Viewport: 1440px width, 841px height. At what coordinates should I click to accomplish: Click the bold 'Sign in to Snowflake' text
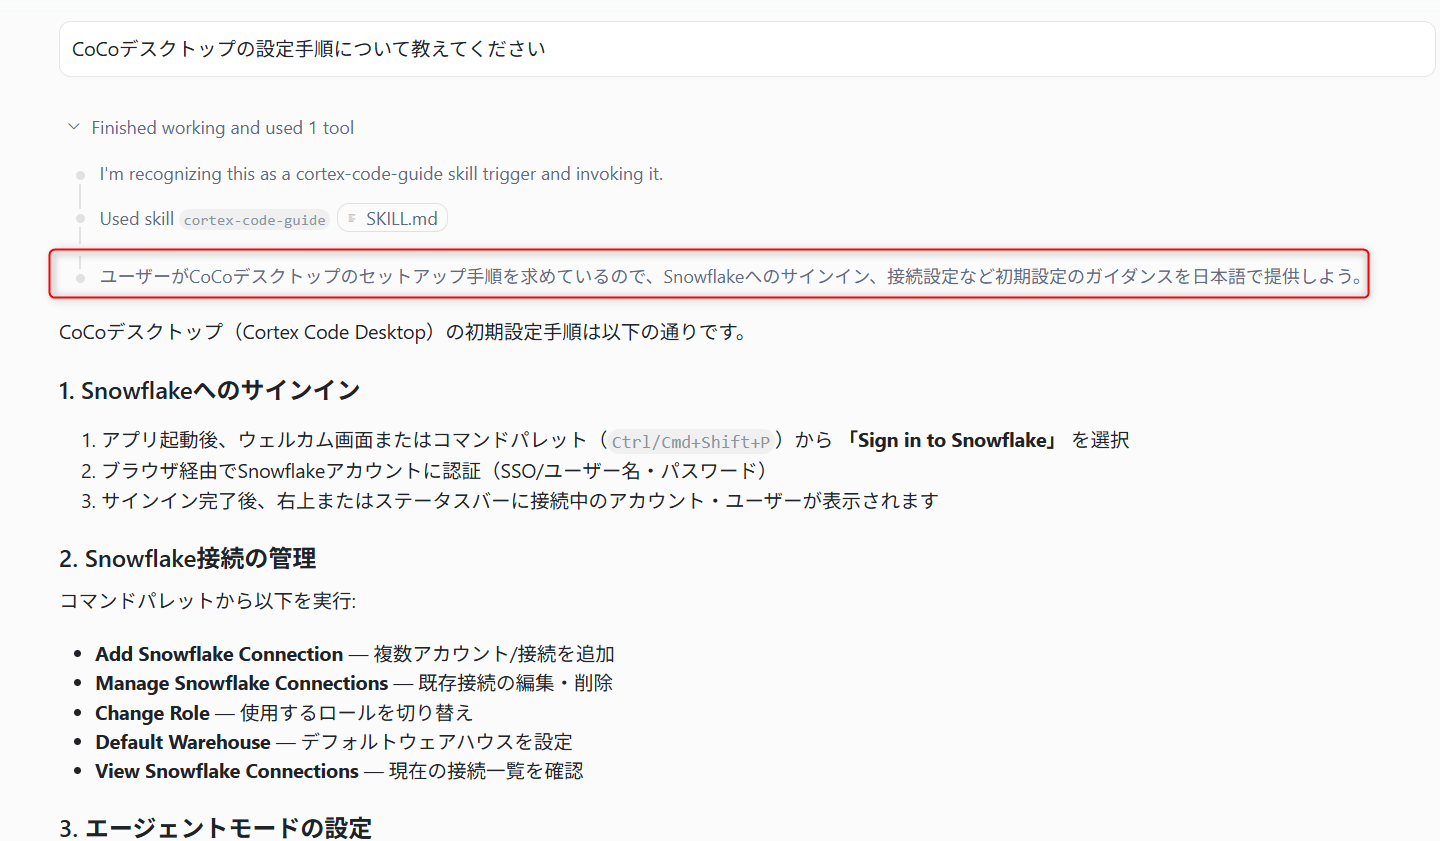point(951,440)
